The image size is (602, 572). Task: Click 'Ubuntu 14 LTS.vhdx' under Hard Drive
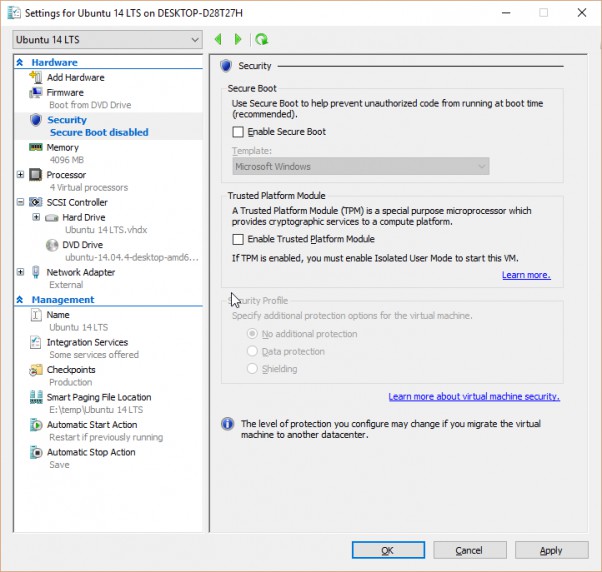pyautogui.click(x=106, y=230)
